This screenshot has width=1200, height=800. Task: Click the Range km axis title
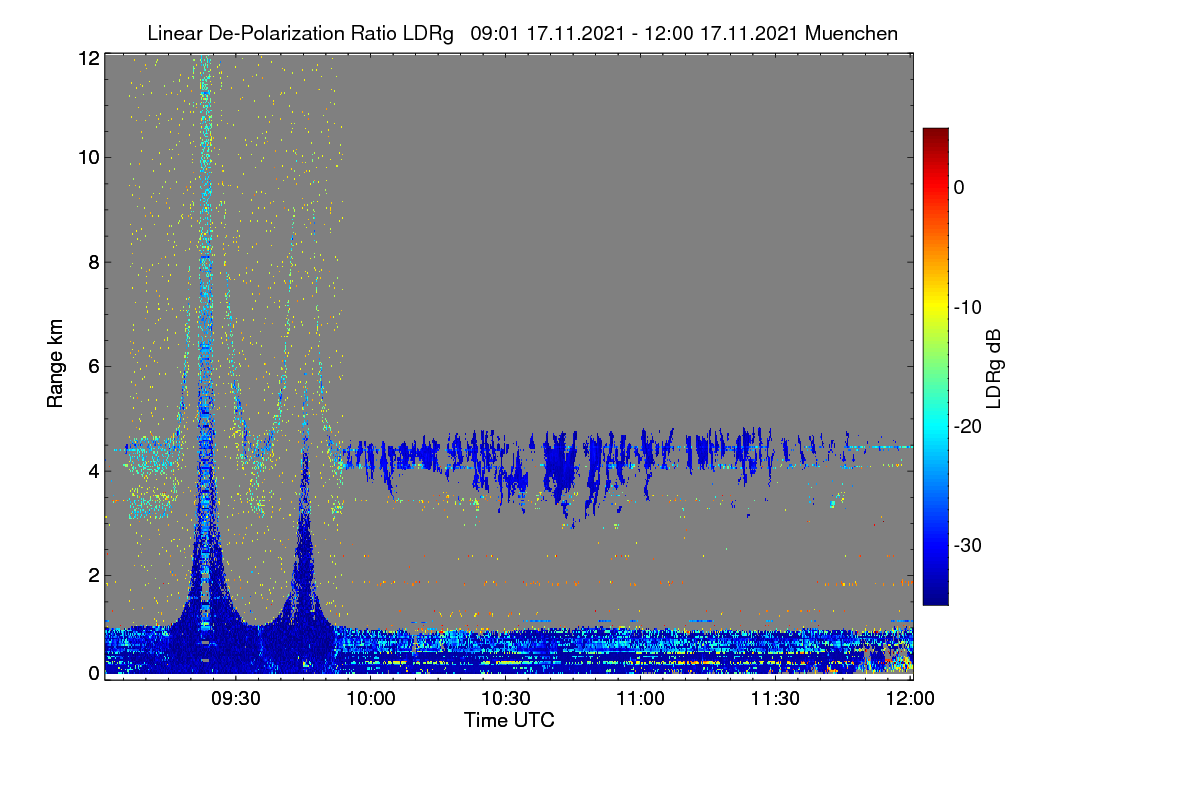[57, 363]
